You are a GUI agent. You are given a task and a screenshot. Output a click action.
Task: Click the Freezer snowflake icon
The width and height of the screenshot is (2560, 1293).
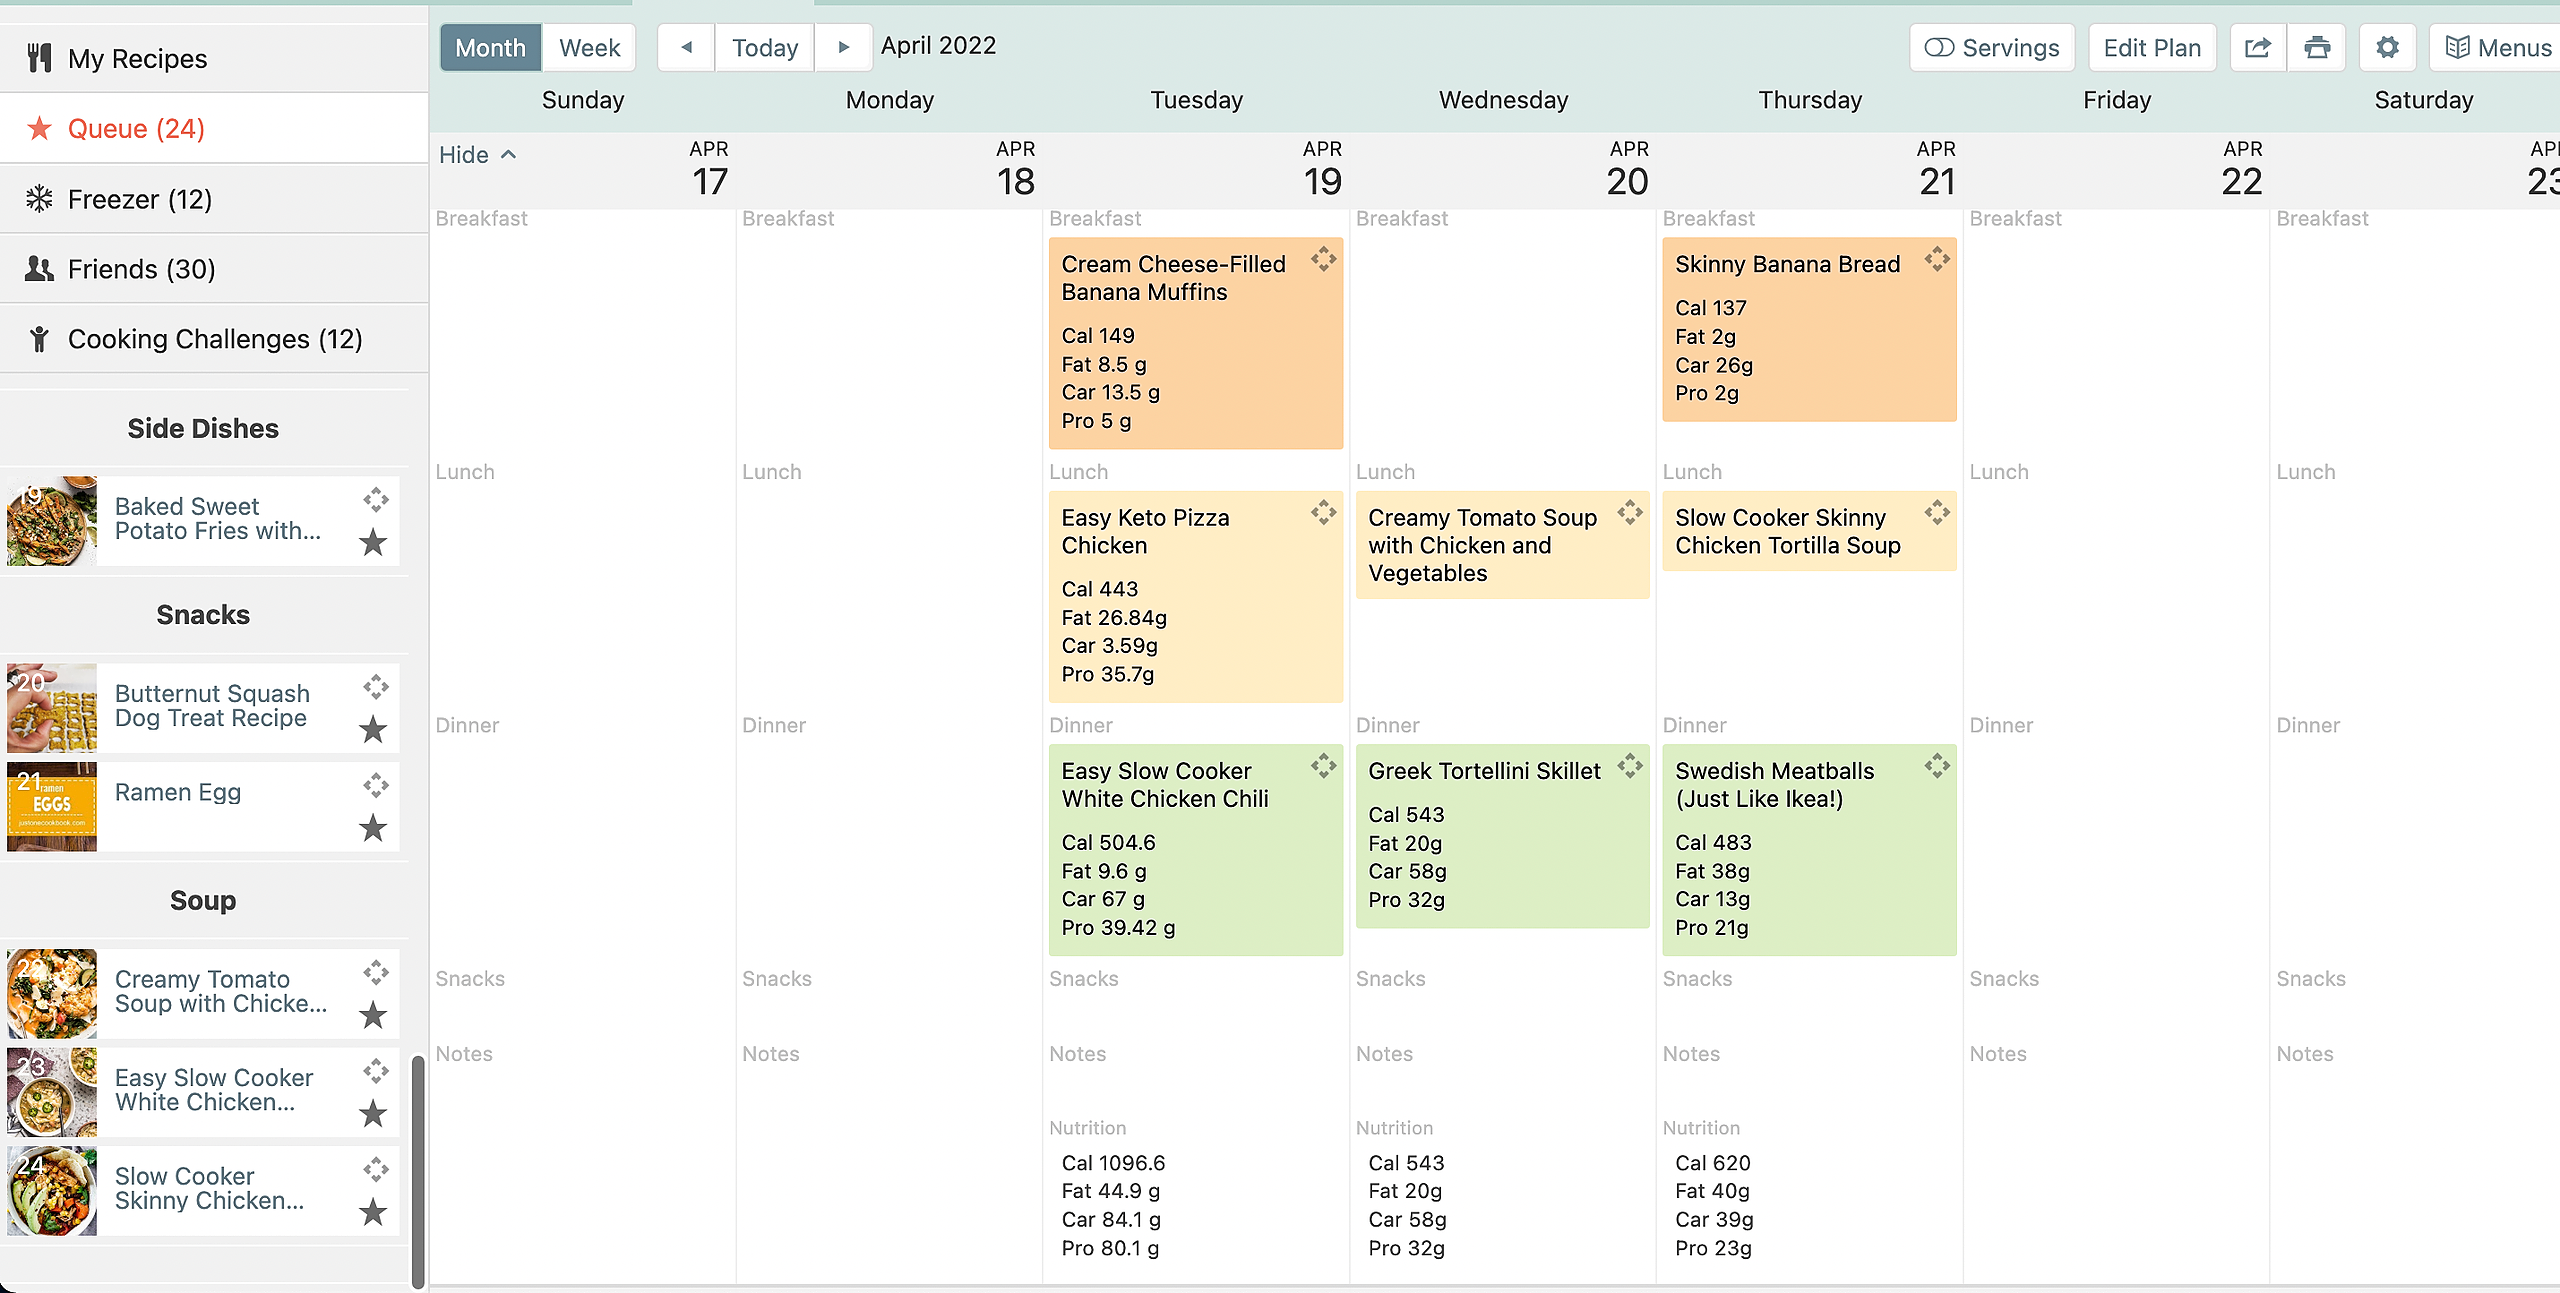coord(39,199)
